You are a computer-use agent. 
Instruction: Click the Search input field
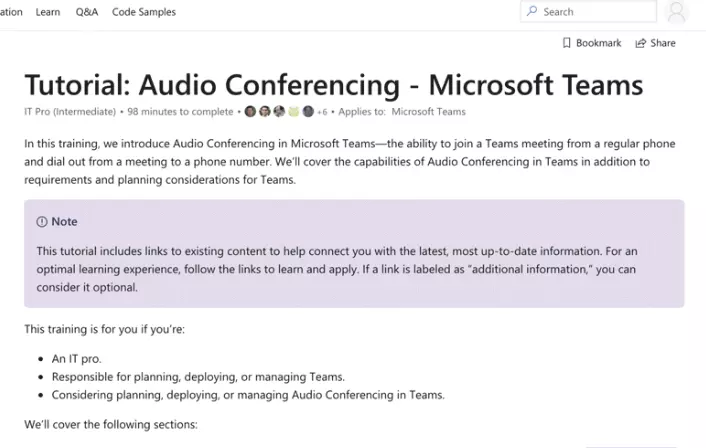click(588, 12)
